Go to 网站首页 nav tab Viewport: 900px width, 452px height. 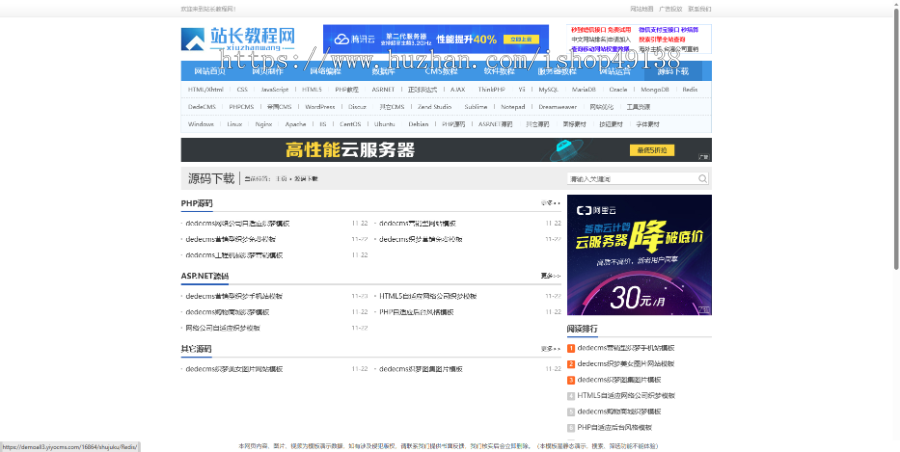pyautogui.click(x=210, y=71)
